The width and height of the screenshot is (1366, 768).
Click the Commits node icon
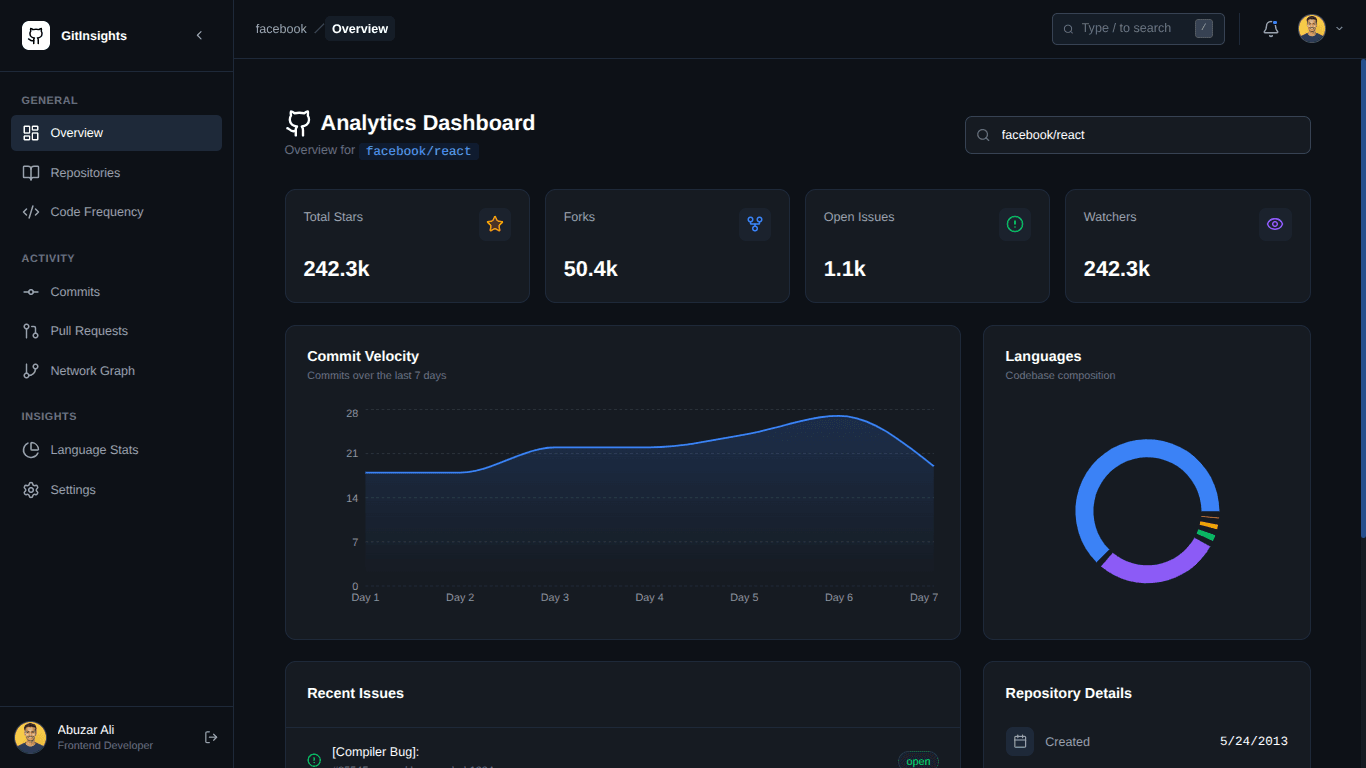tap(31, 292)
